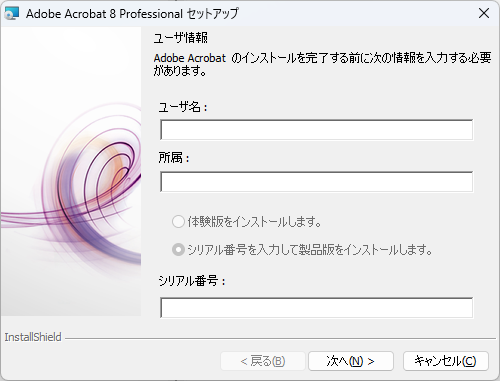The width and height of the screenshot is (500, 381).
Task: Click the < 戻る(B) button
Action: 263,361
